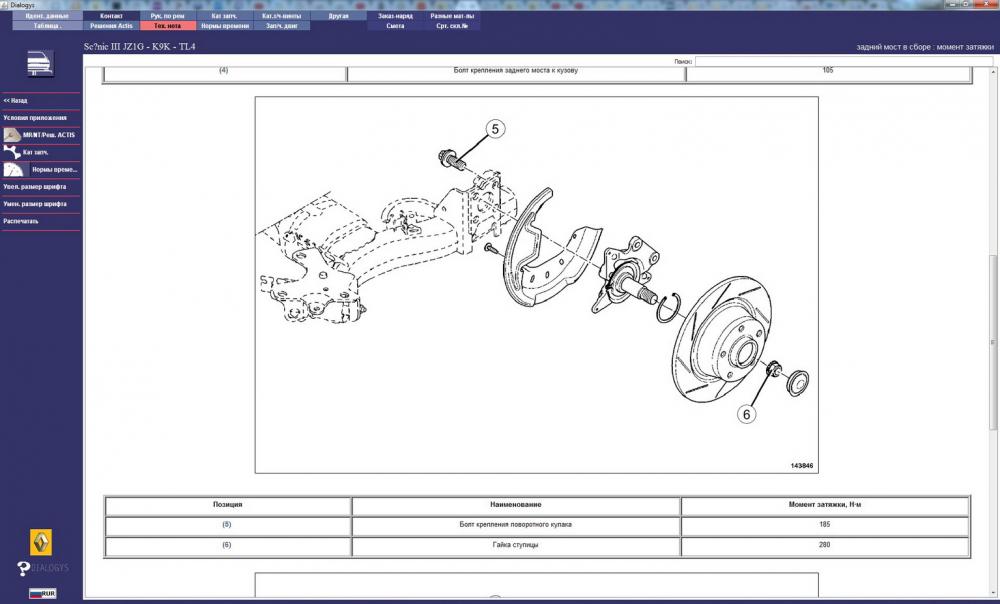Click the Поиск search input field

pos(844,61)
